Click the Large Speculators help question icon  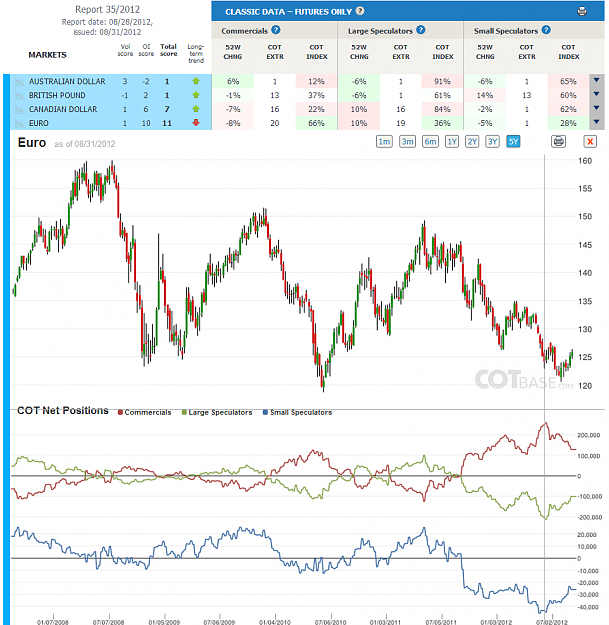click(420, 30)
